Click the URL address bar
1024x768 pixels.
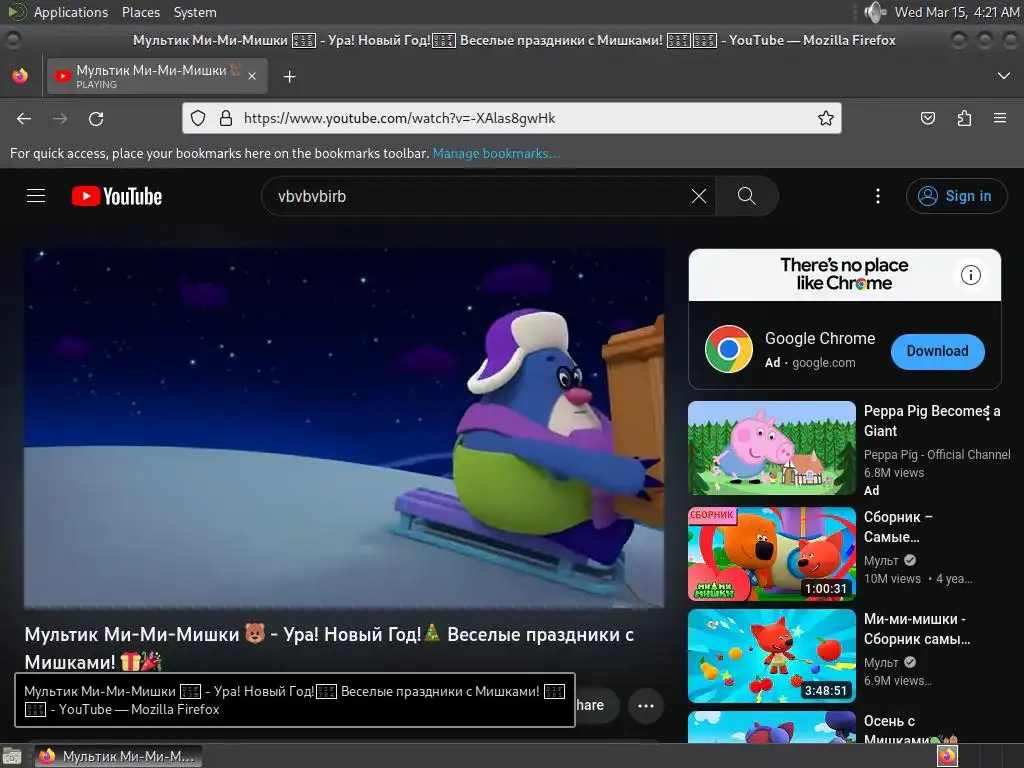512,118
